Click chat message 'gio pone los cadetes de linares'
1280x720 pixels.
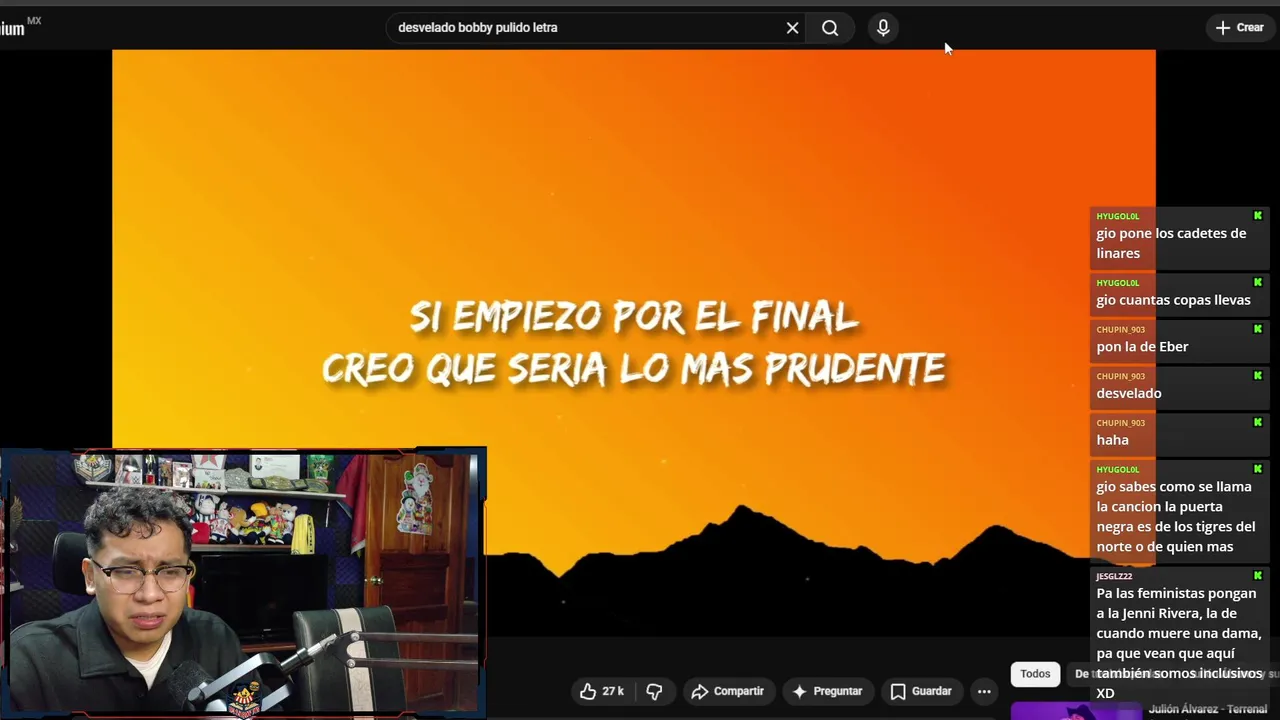click(x=1179, y=237)
